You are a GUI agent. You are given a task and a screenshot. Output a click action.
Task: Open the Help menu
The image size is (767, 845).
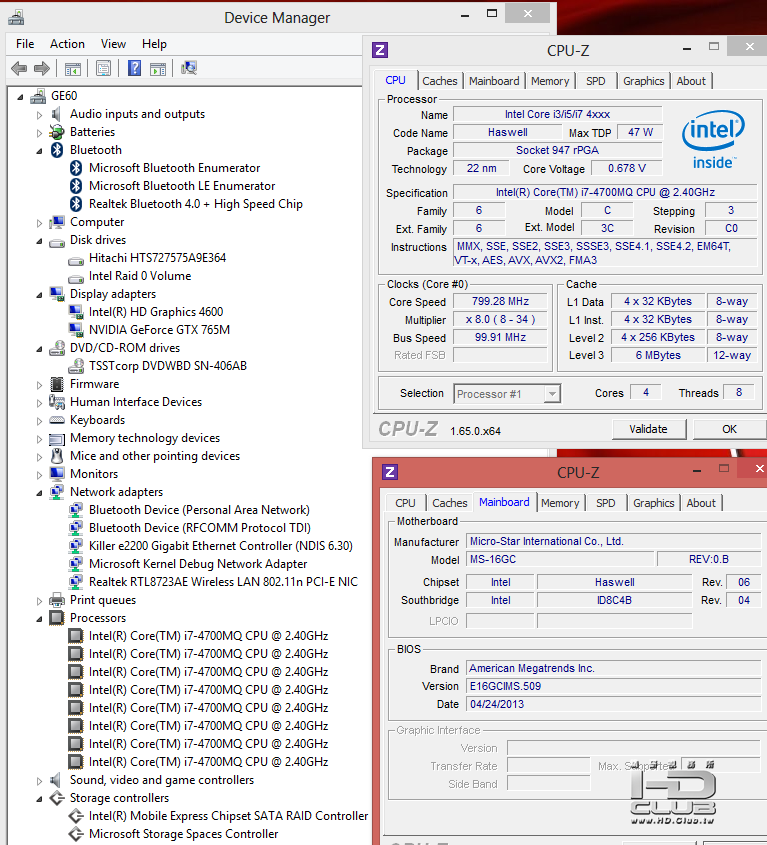154,44
